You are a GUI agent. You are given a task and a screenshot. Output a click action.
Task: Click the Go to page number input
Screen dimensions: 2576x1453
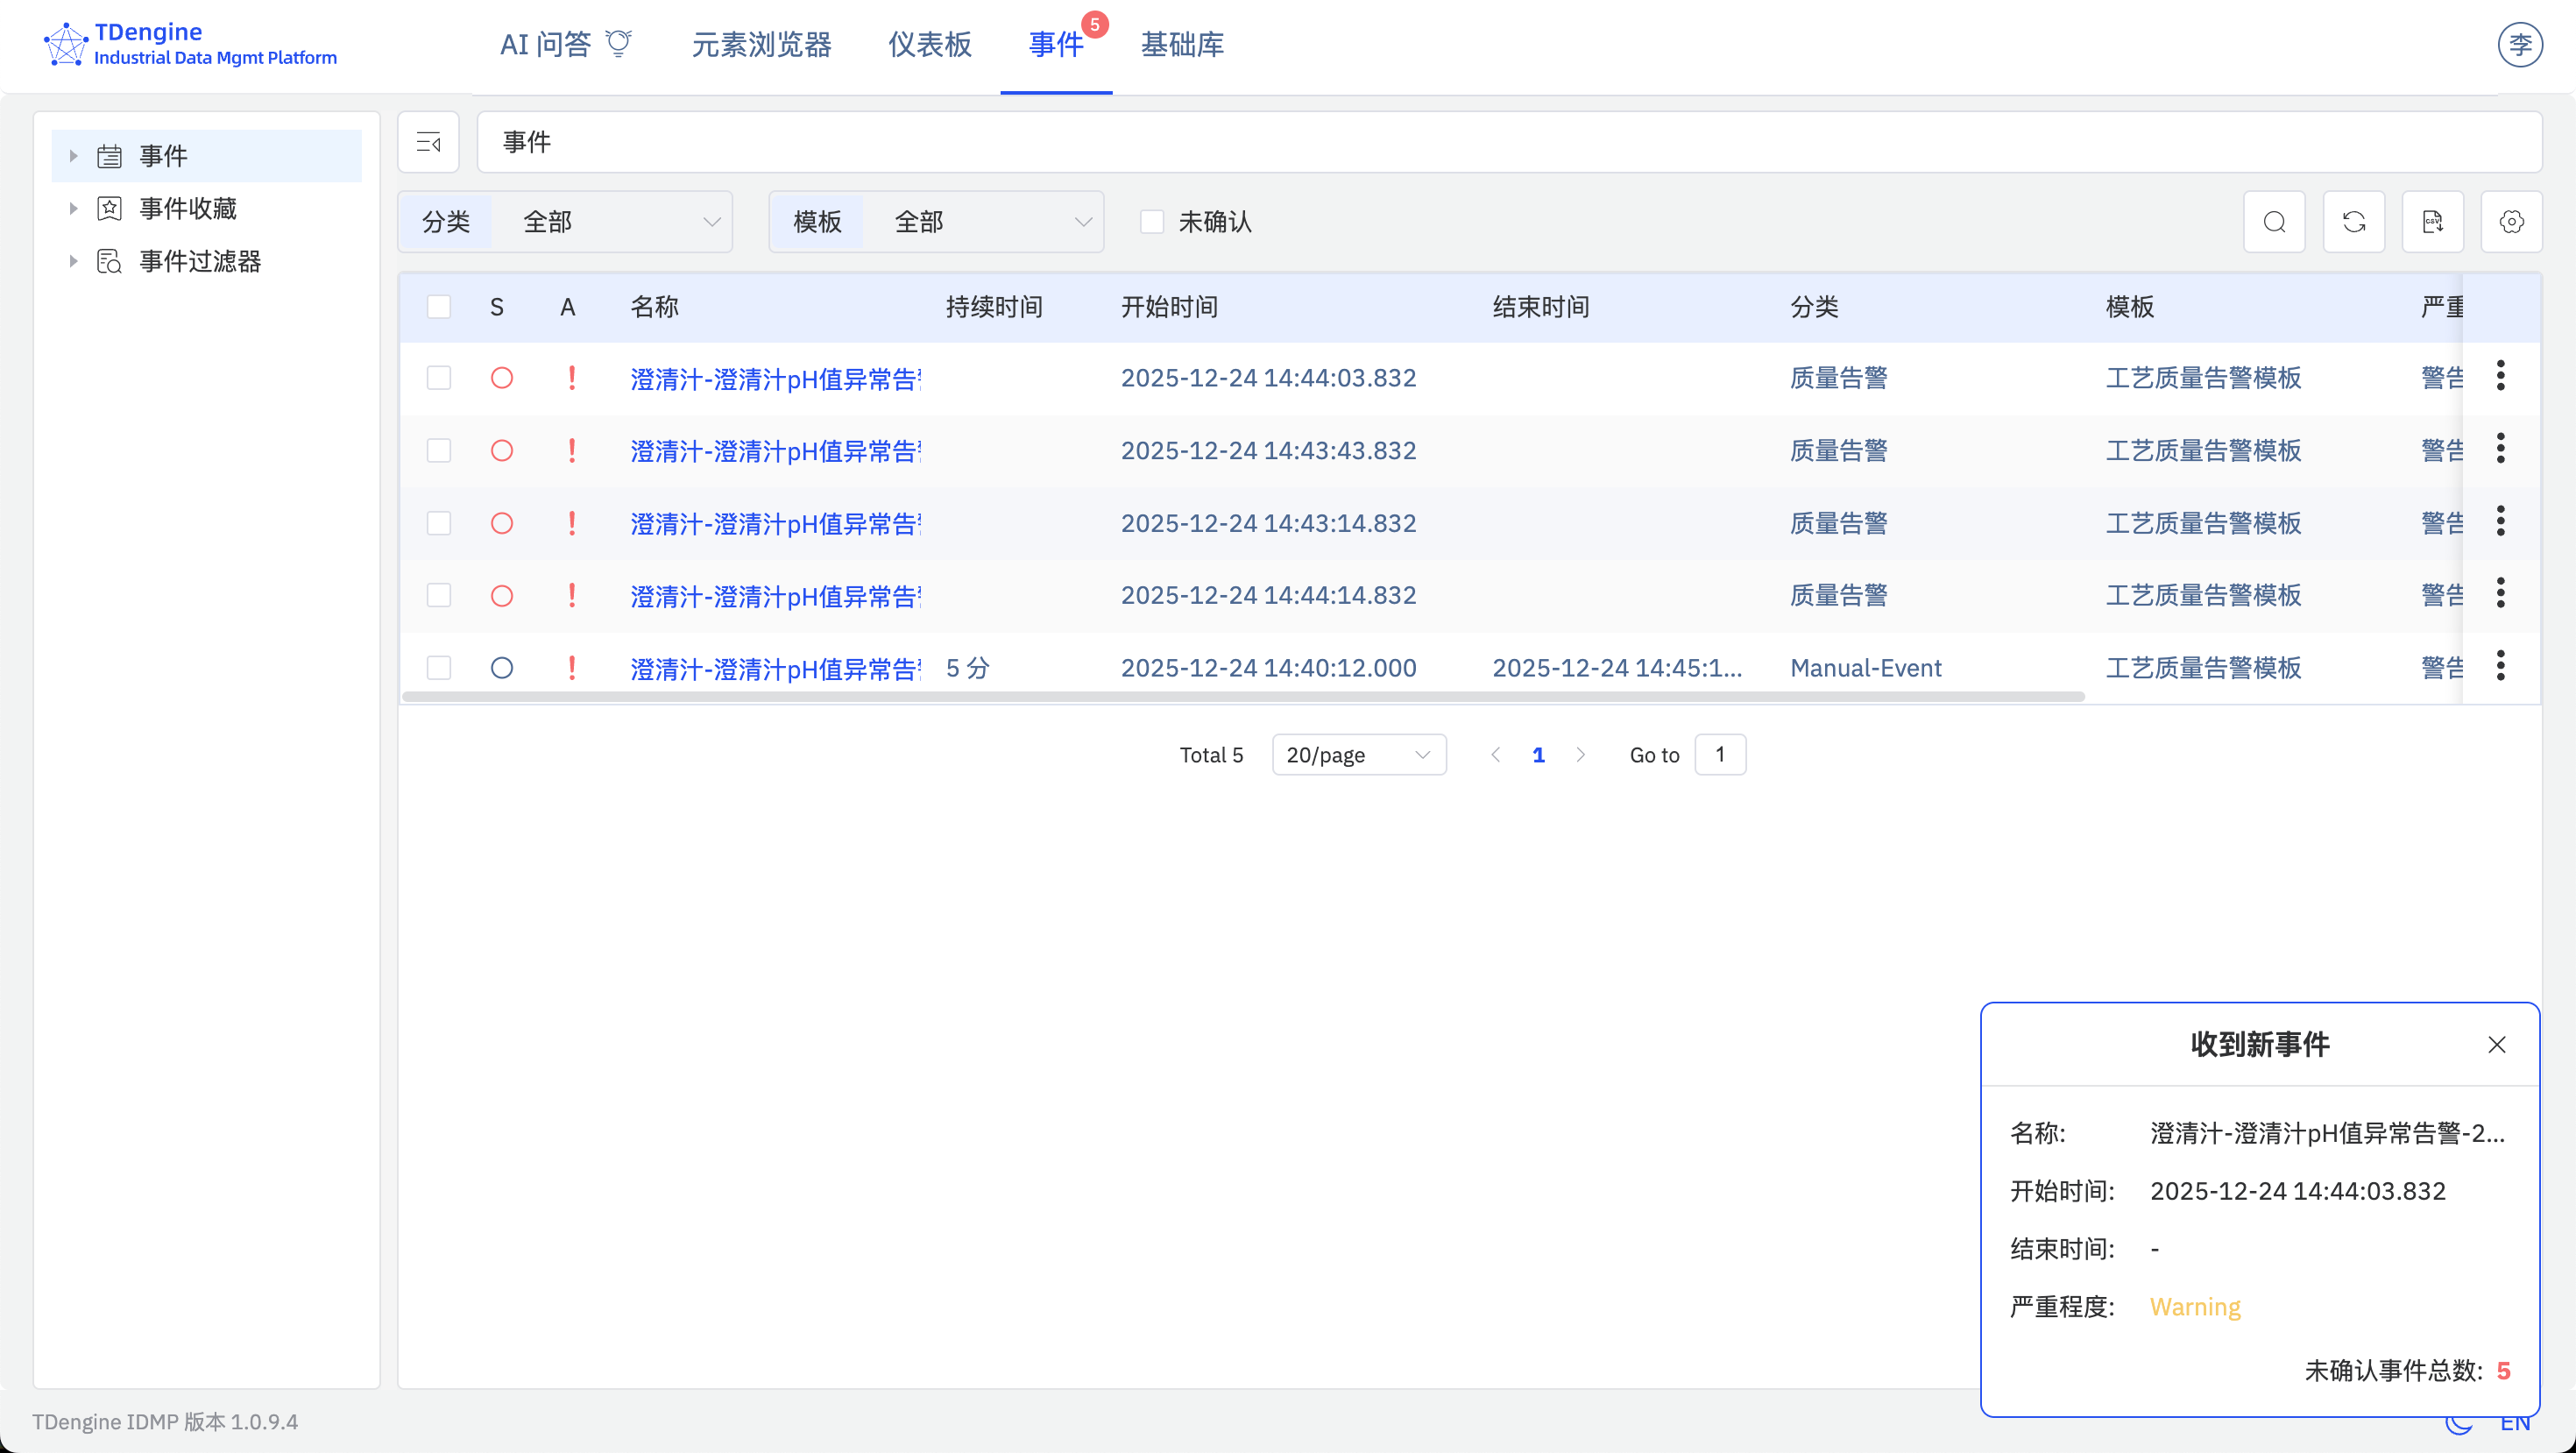(x=1720, y=754)
